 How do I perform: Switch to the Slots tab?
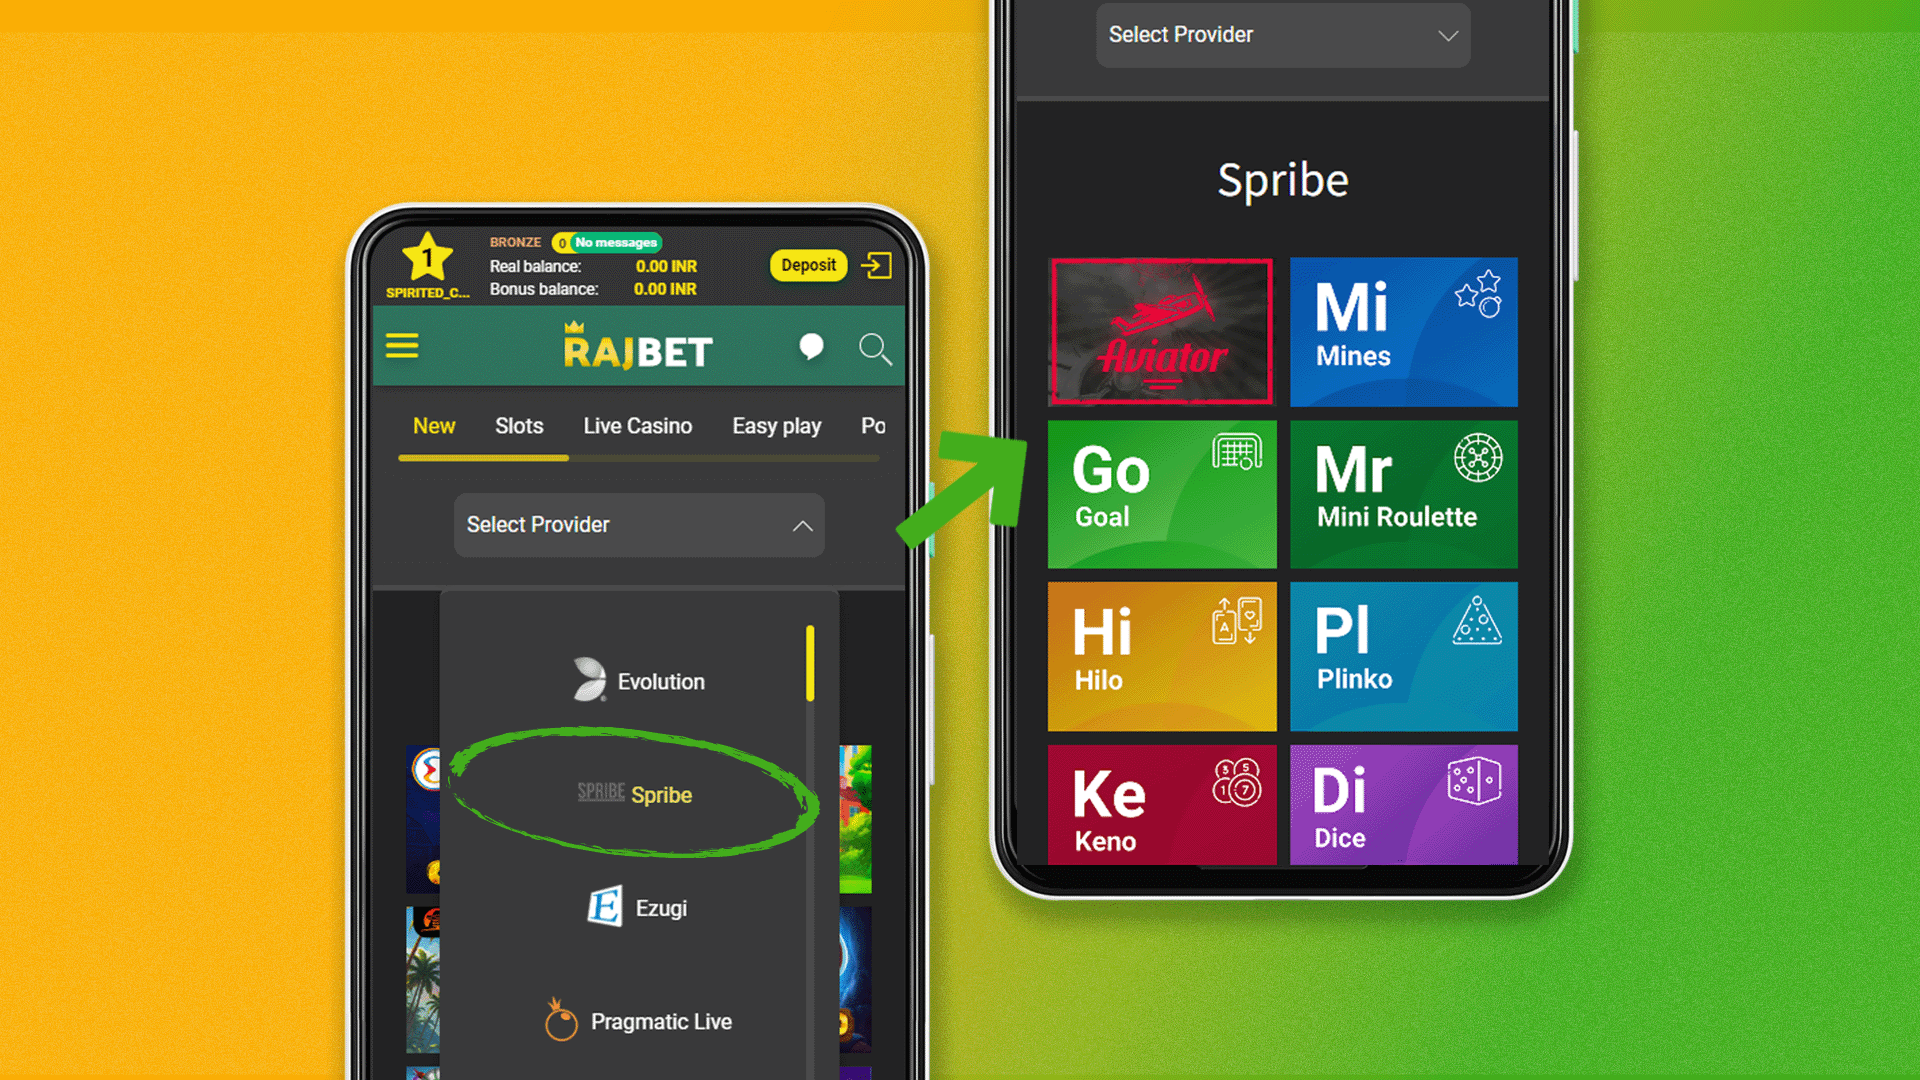tap(518, 425)
